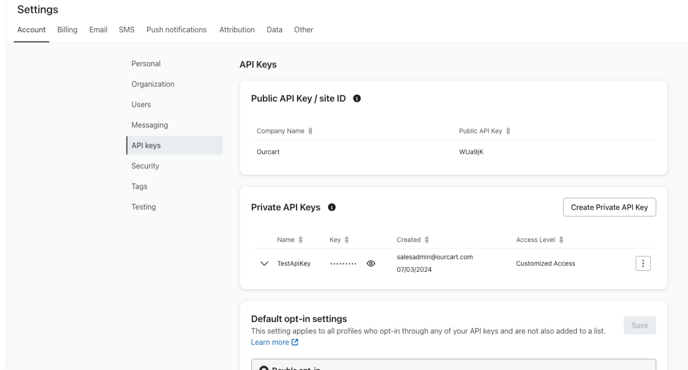Switch to the Billing tab
The image size is (688, 370).
tap(67, 29)
